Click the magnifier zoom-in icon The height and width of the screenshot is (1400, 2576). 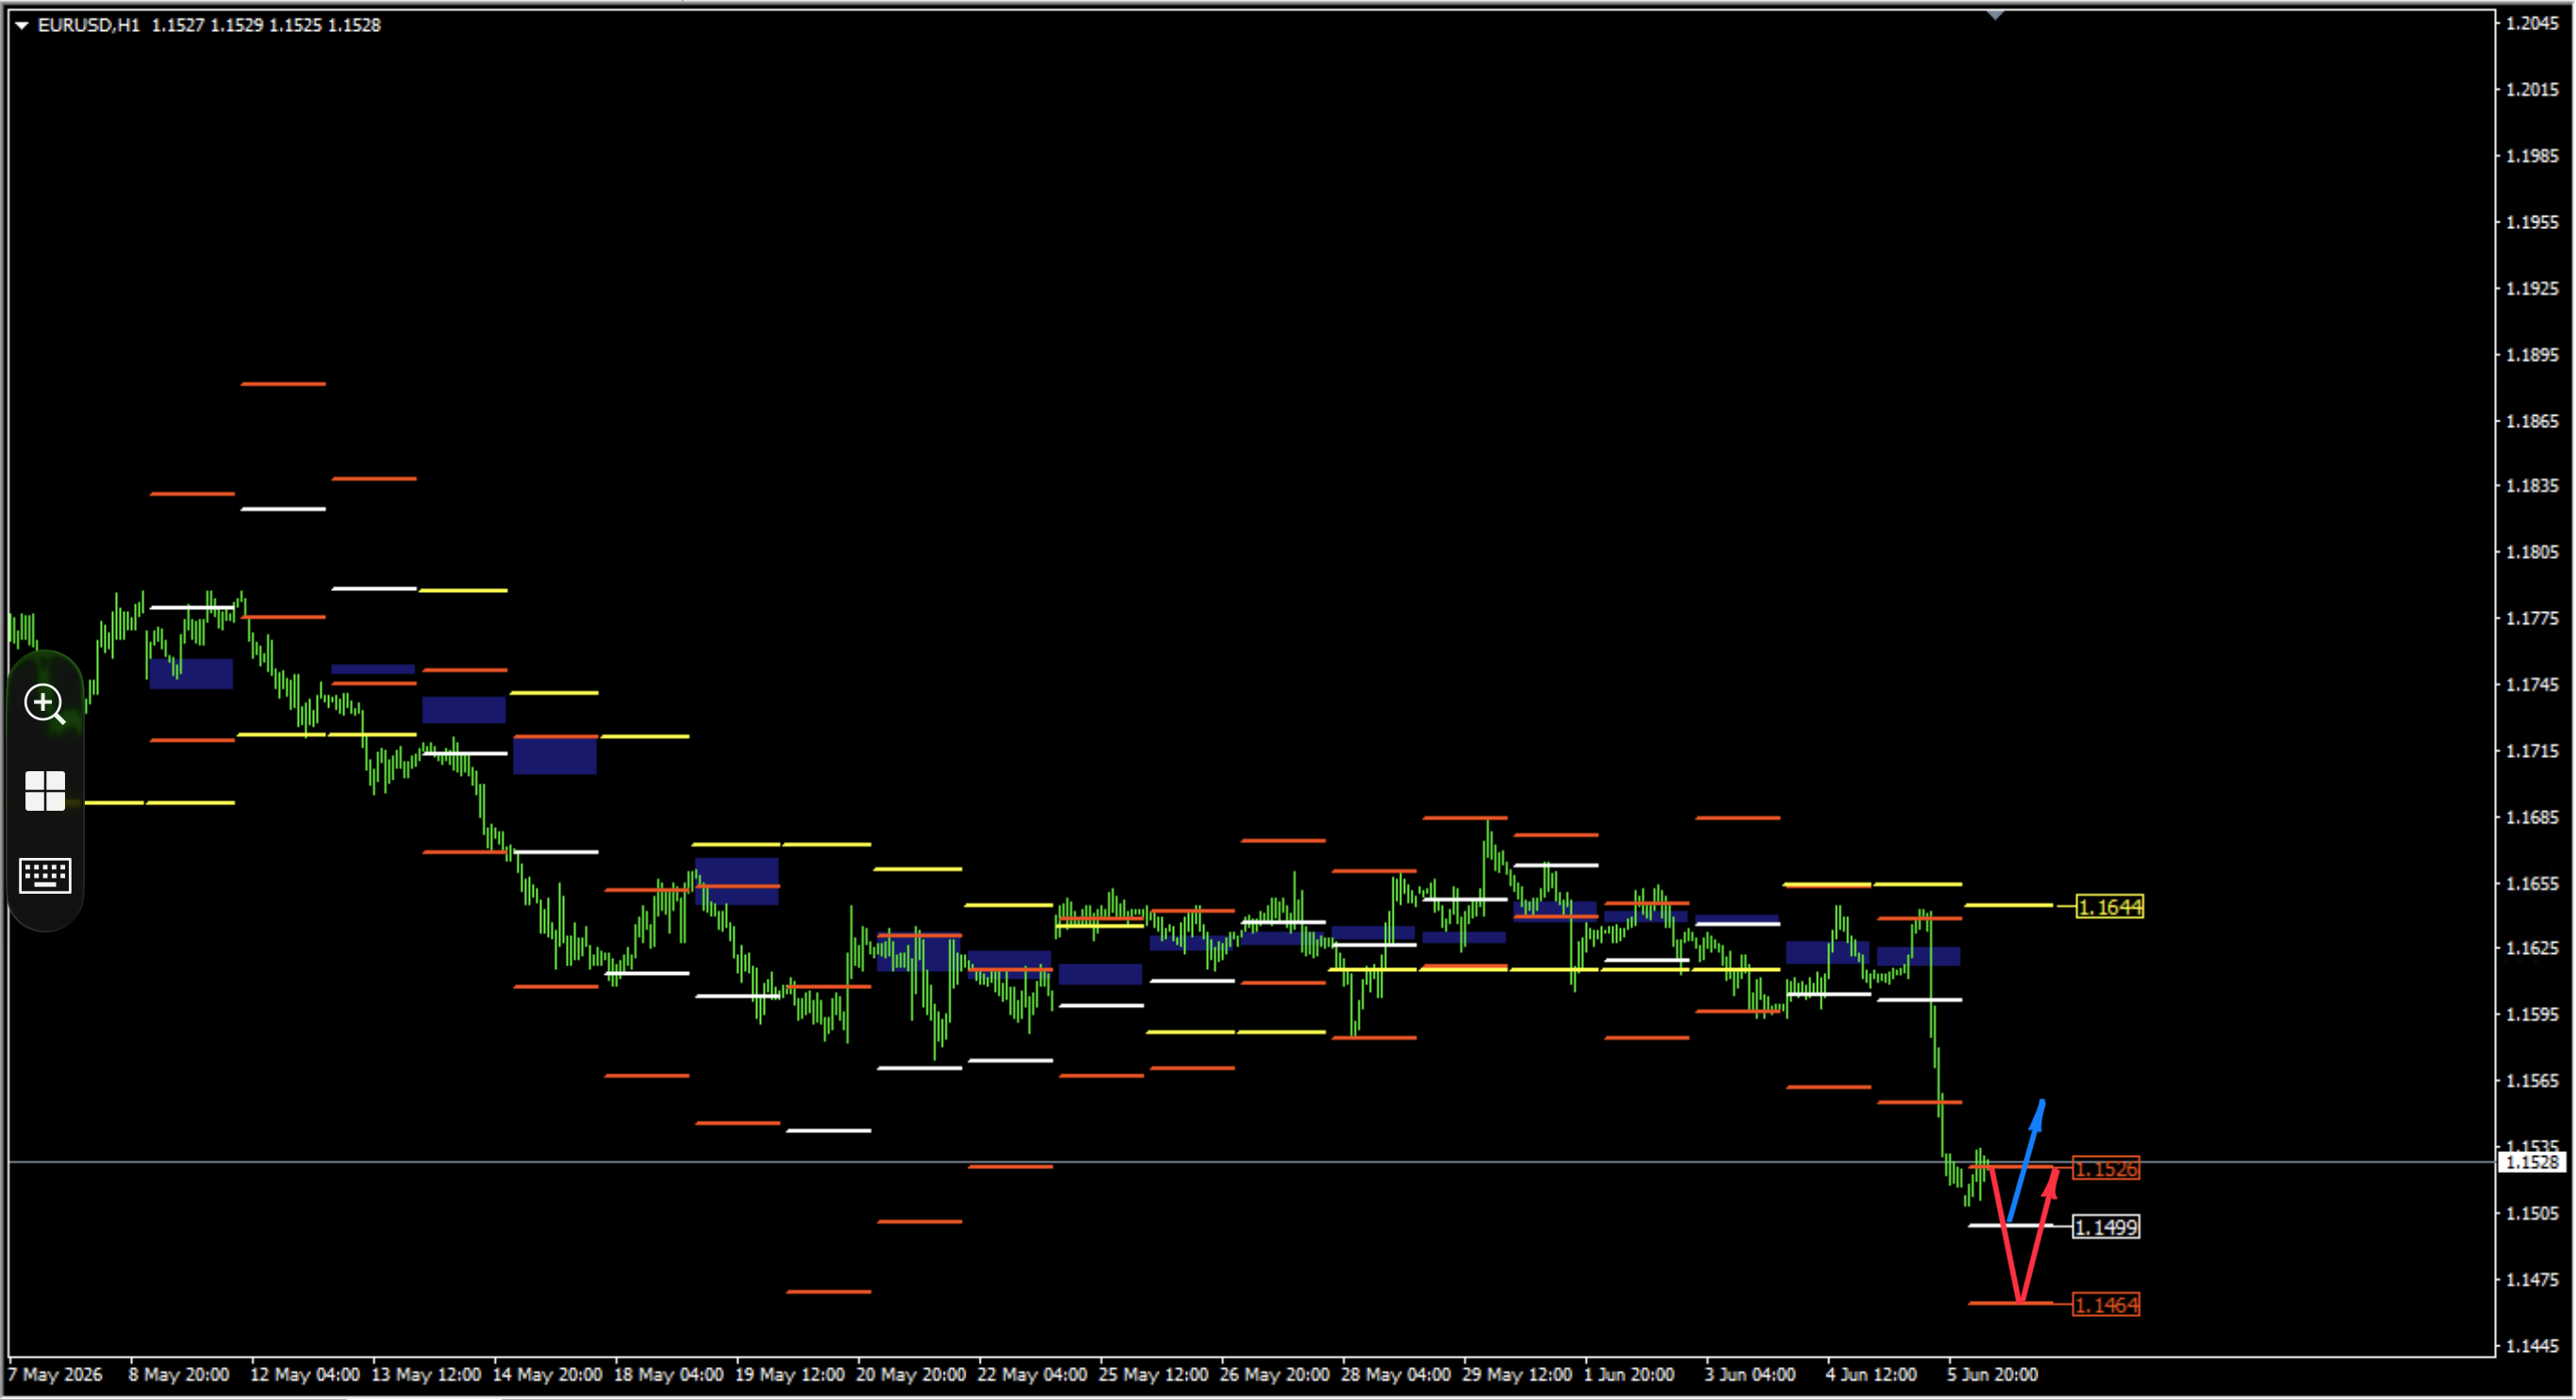point(45,704)
